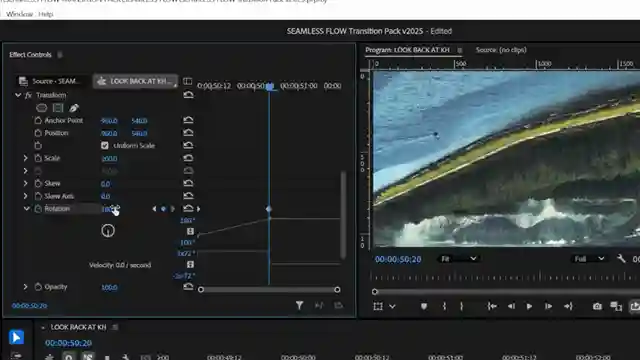Create a 4-point polygon mask for Transform
This screenshot has width=640, height=360.
tap(58, 108)
